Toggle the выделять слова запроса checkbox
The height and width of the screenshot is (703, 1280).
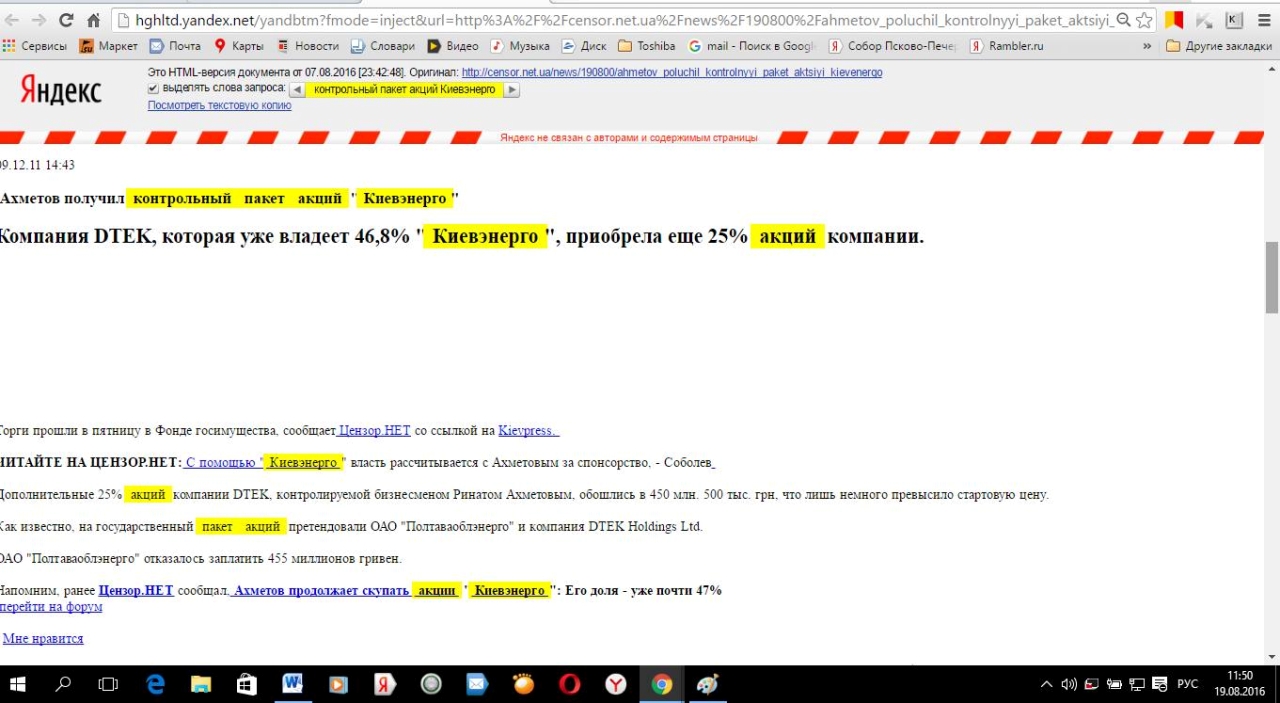click(153, 89)
